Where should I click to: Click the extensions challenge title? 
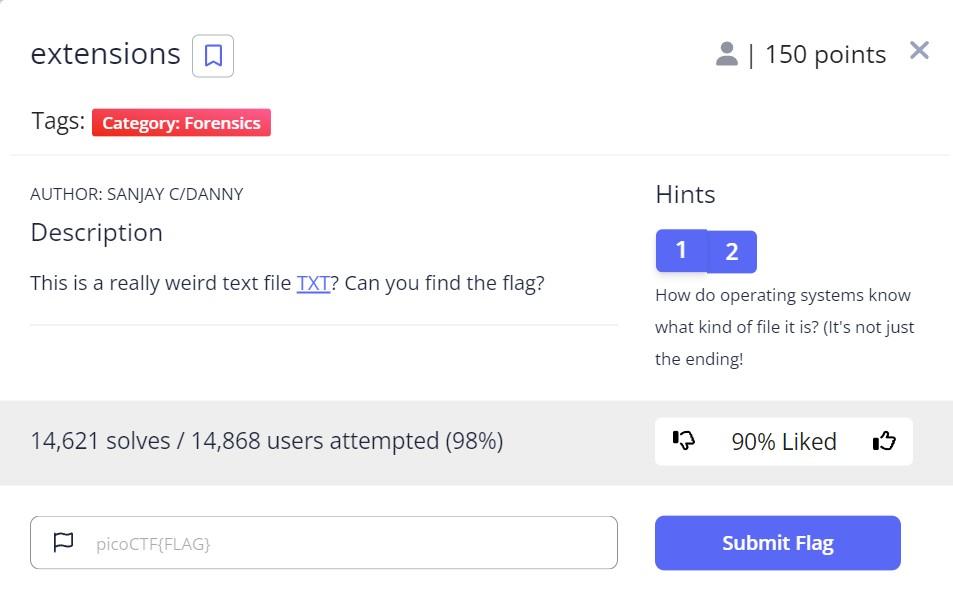[105, 54]
